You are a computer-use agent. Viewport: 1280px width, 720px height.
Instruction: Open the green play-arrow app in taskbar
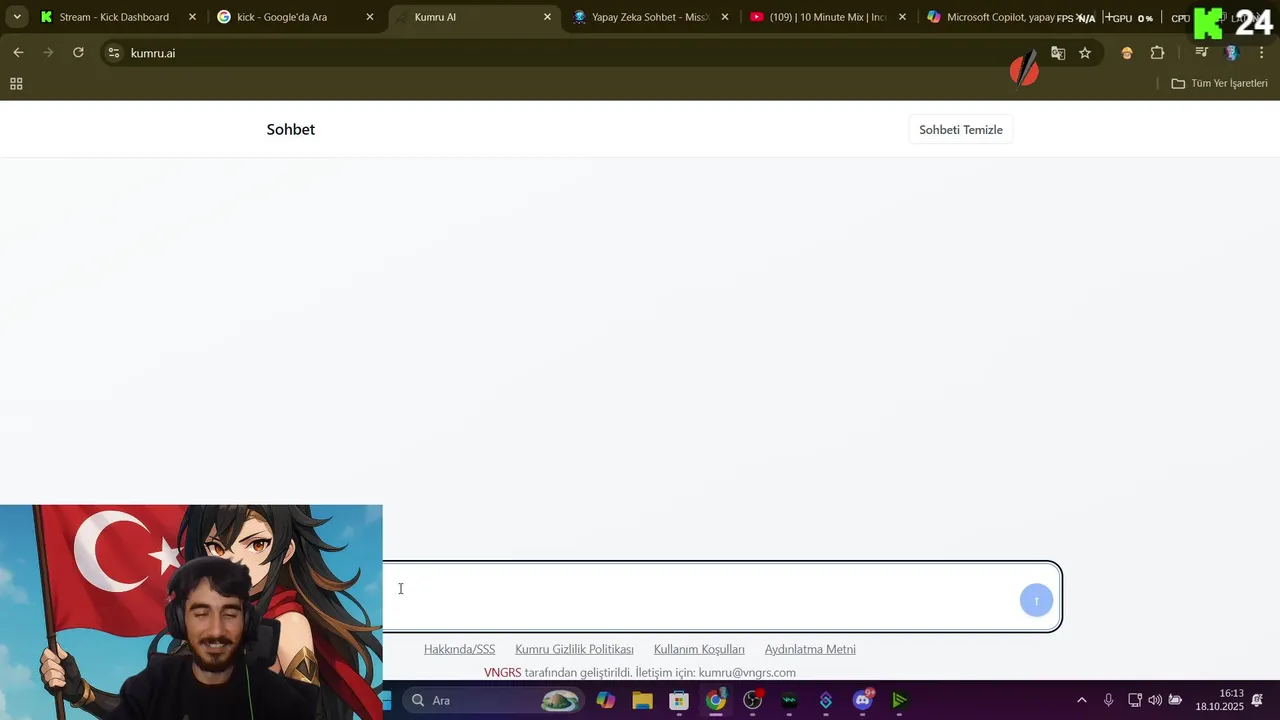tap(899, 701)
